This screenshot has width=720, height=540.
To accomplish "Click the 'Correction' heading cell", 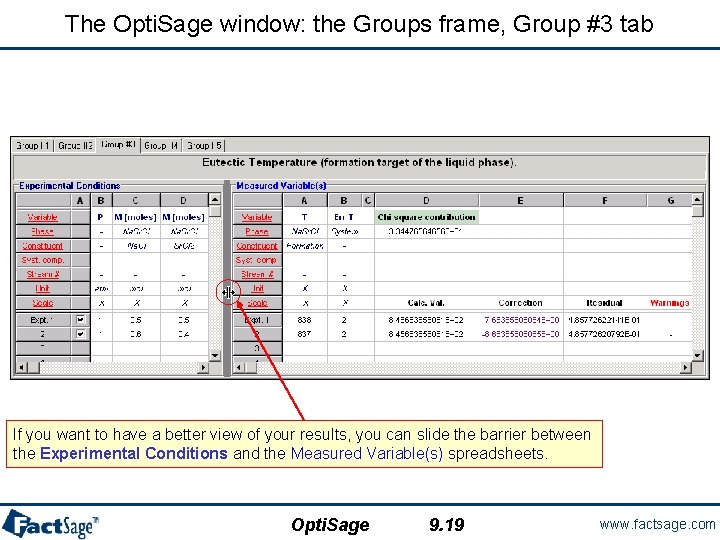I will (x=521, y=303).
